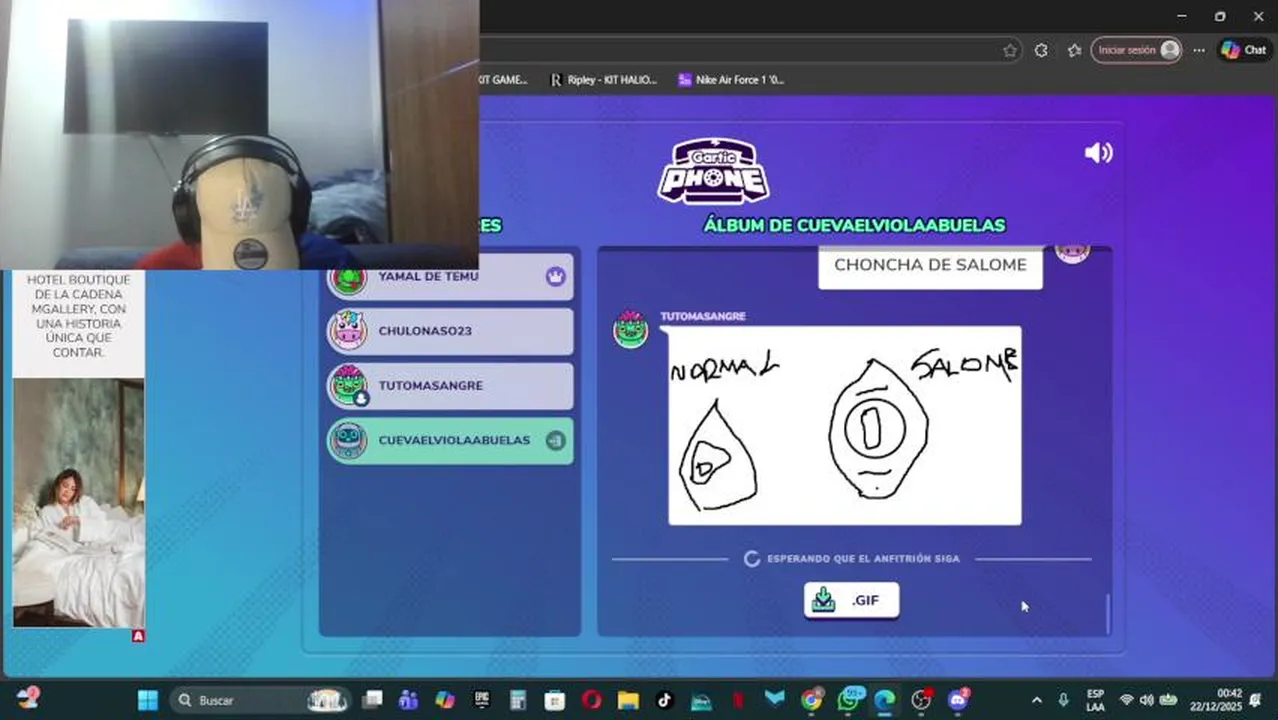The width and height of the screenshot is (1278, 720).
Task: Open File Explorer from the taskbar
Action: pos(628,700)
